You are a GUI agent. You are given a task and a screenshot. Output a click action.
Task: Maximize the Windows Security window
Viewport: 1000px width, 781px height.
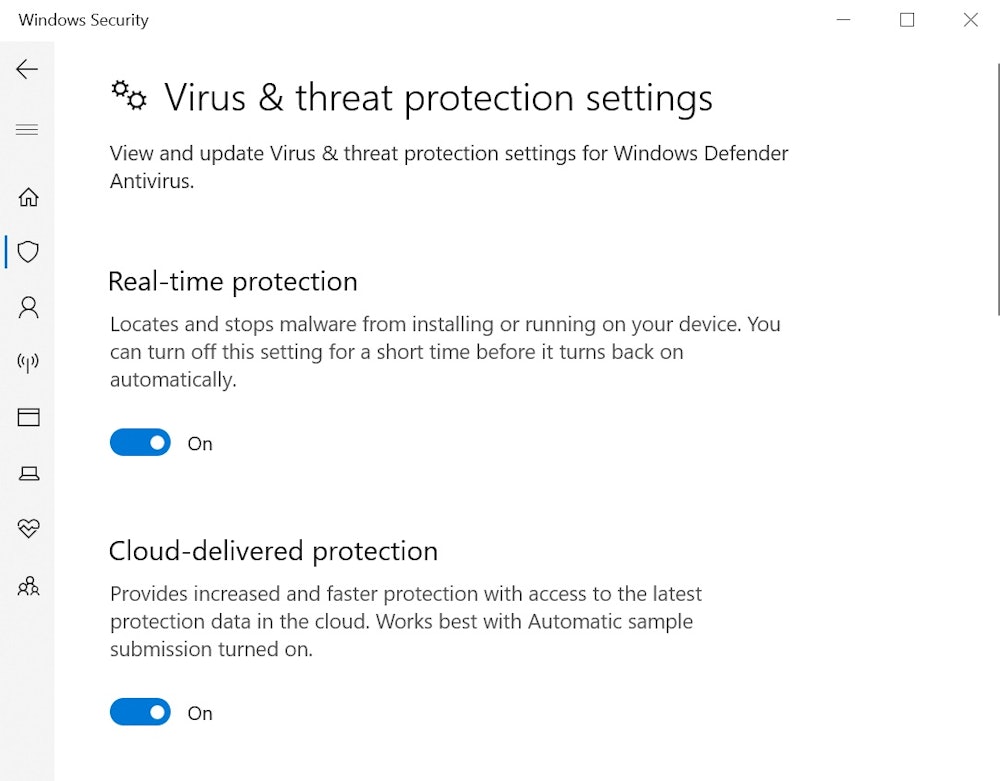pyautogui.click(x=907, y=19)
